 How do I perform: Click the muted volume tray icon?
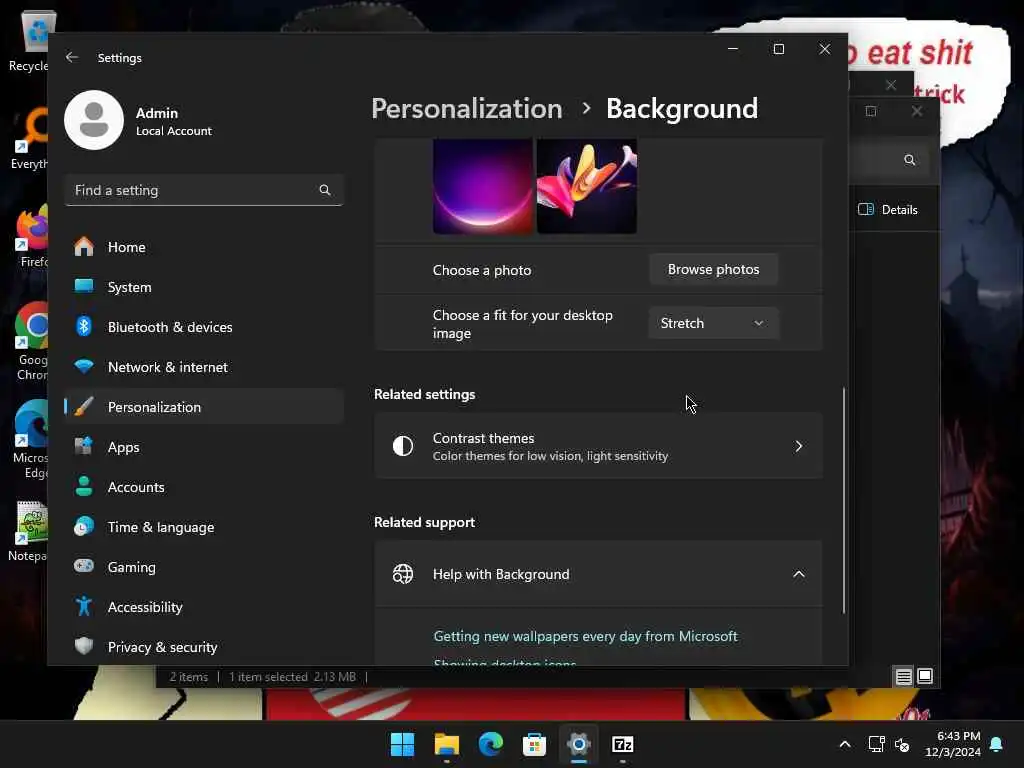click(903, 744)
